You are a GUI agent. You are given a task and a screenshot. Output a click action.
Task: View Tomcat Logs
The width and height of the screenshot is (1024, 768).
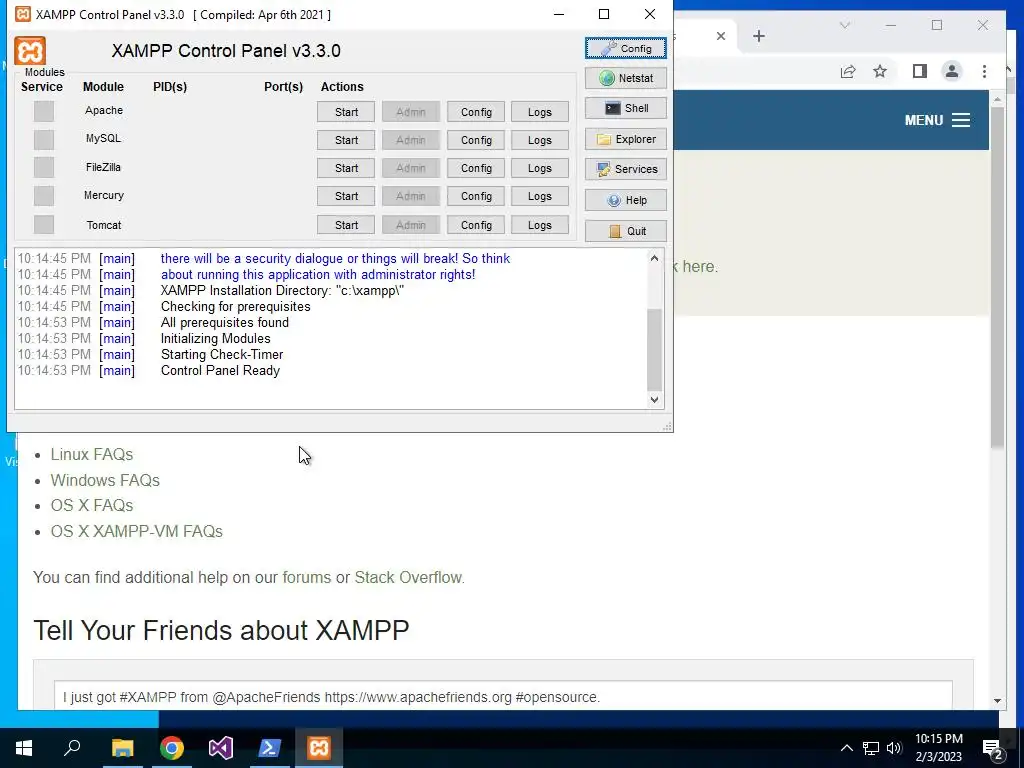point(539,225)
